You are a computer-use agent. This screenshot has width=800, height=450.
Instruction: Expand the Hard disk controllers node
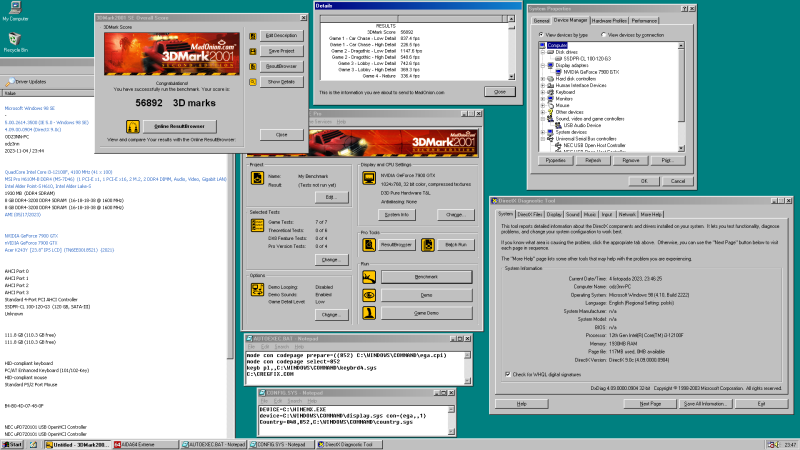543,79
